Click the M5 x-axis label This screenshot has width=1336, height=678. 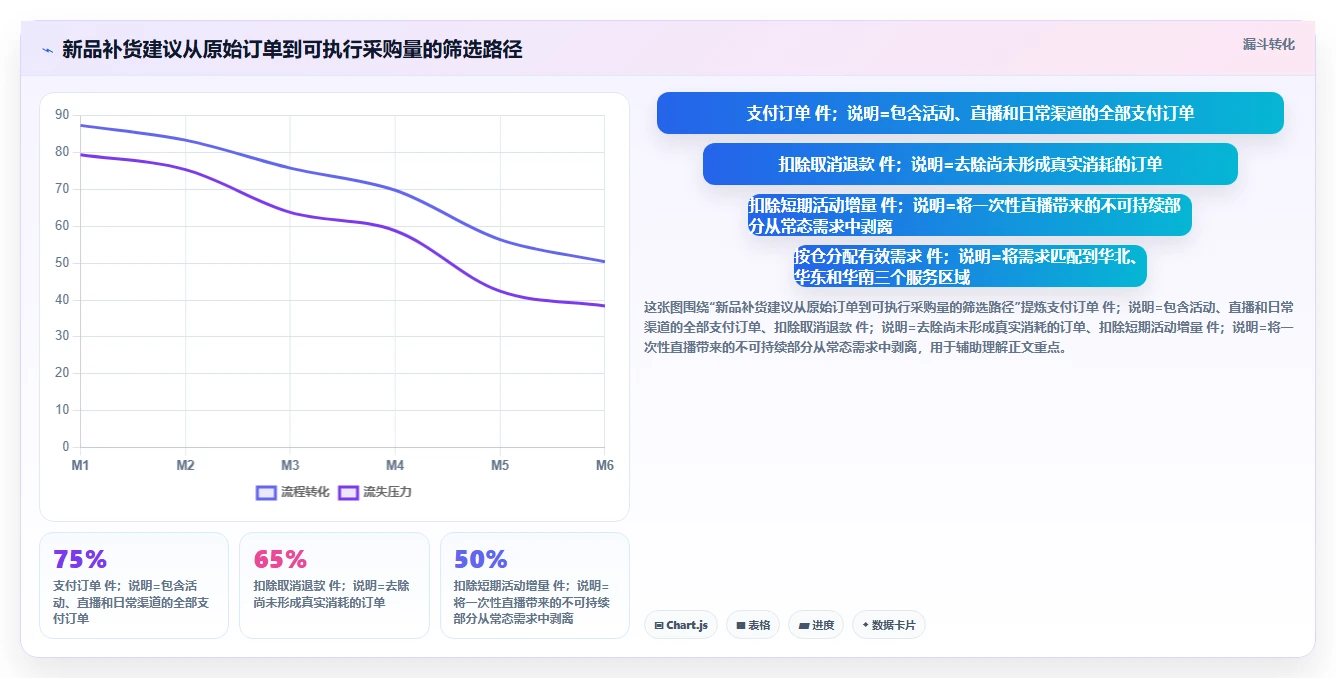pyautogui.click(x=500, y=465)
